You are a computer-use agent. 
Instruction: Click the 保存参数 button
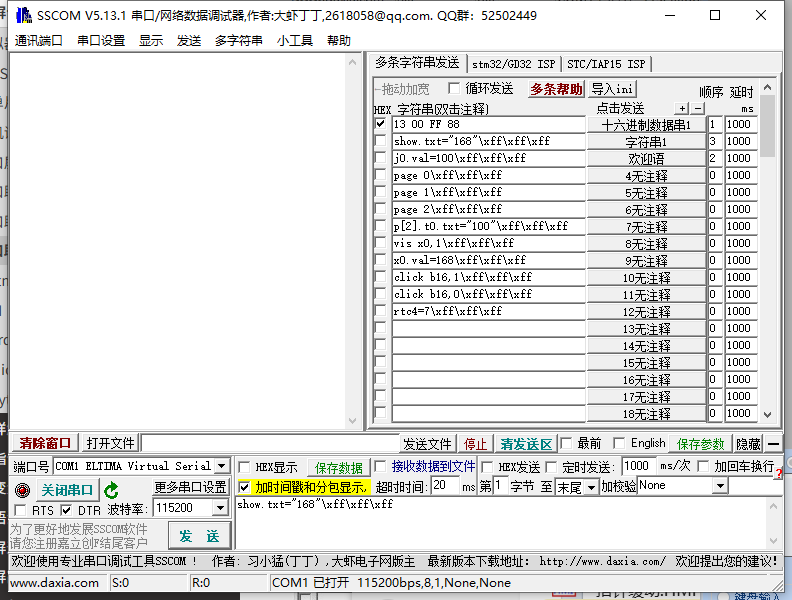pos(700,444)
